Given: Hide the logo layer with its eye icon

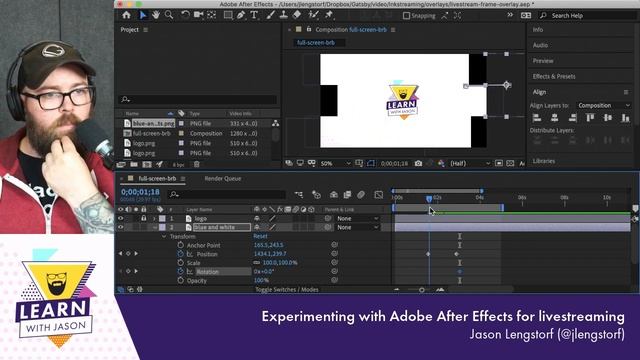Looking at the screenshot, I should (x=120, y=218).
